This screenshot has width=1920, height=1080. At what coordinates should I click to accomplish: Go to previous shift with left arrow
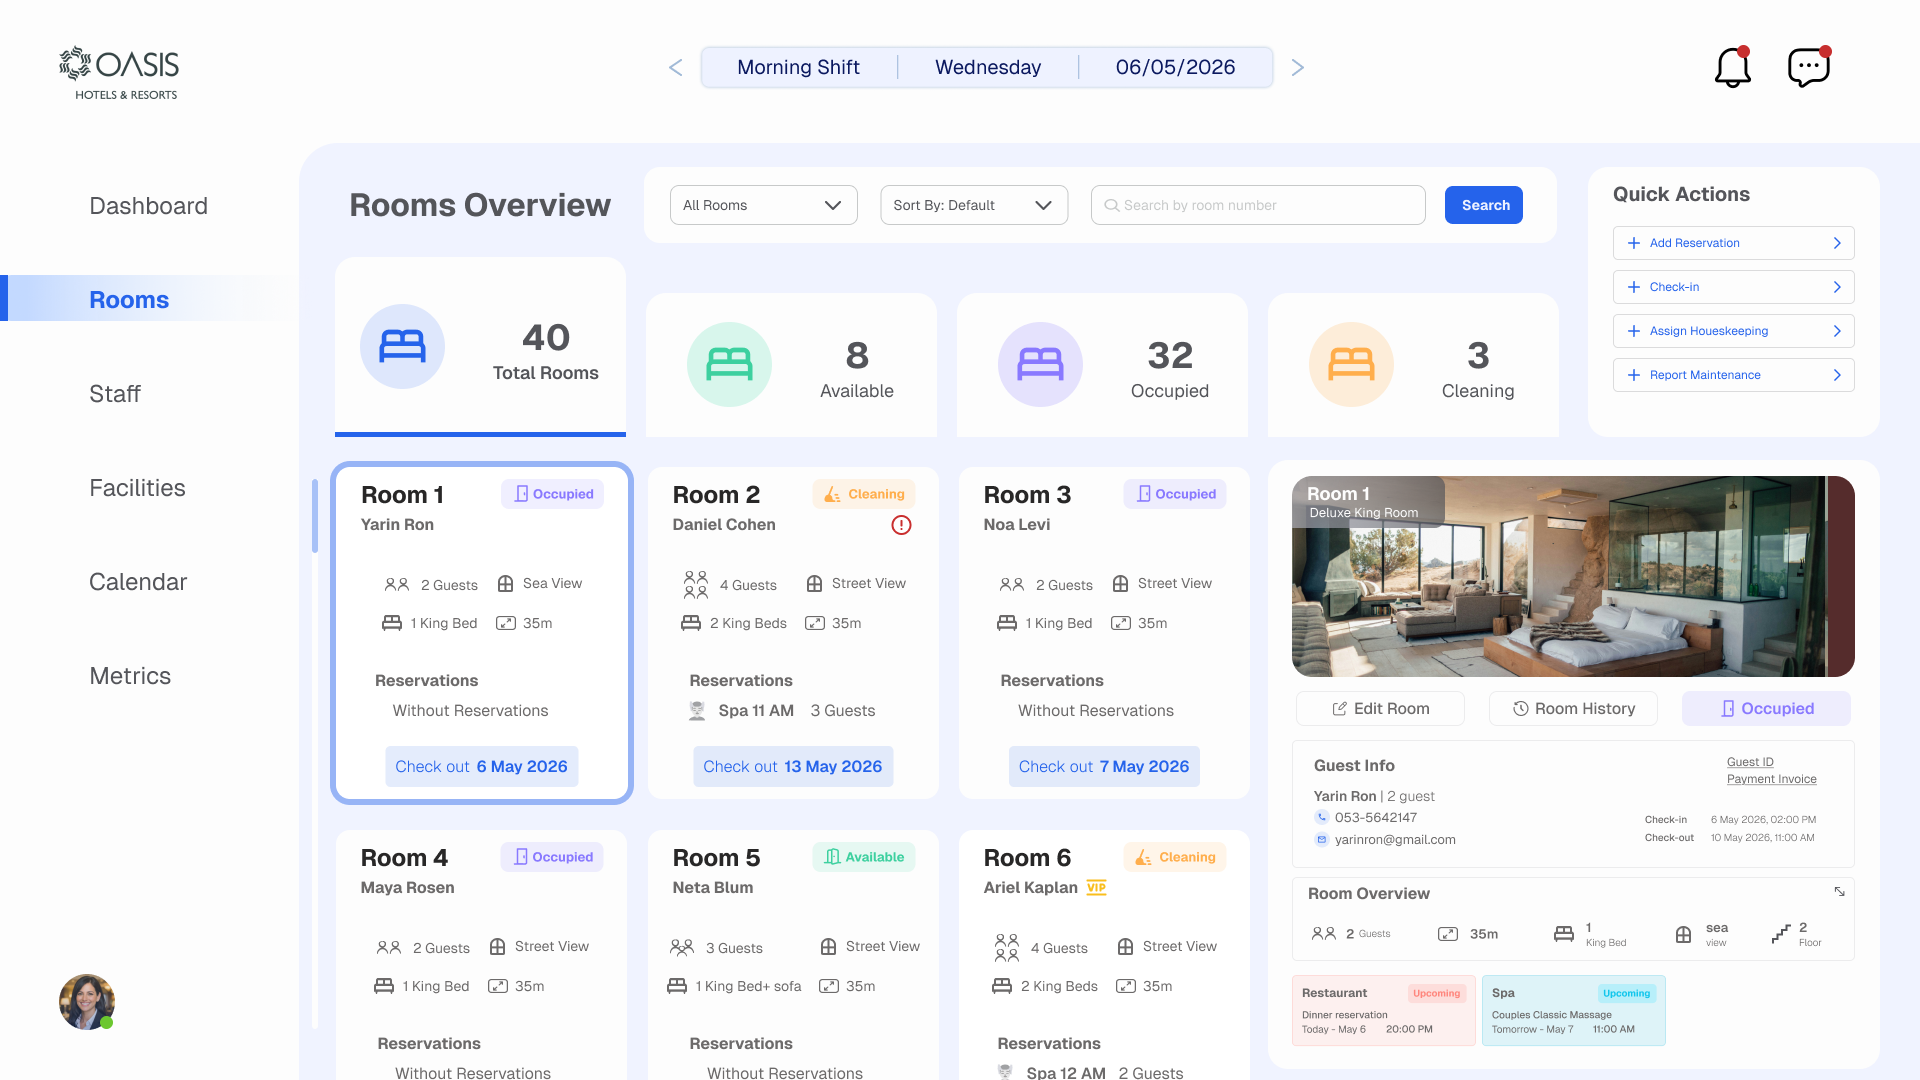coord(676,67)
